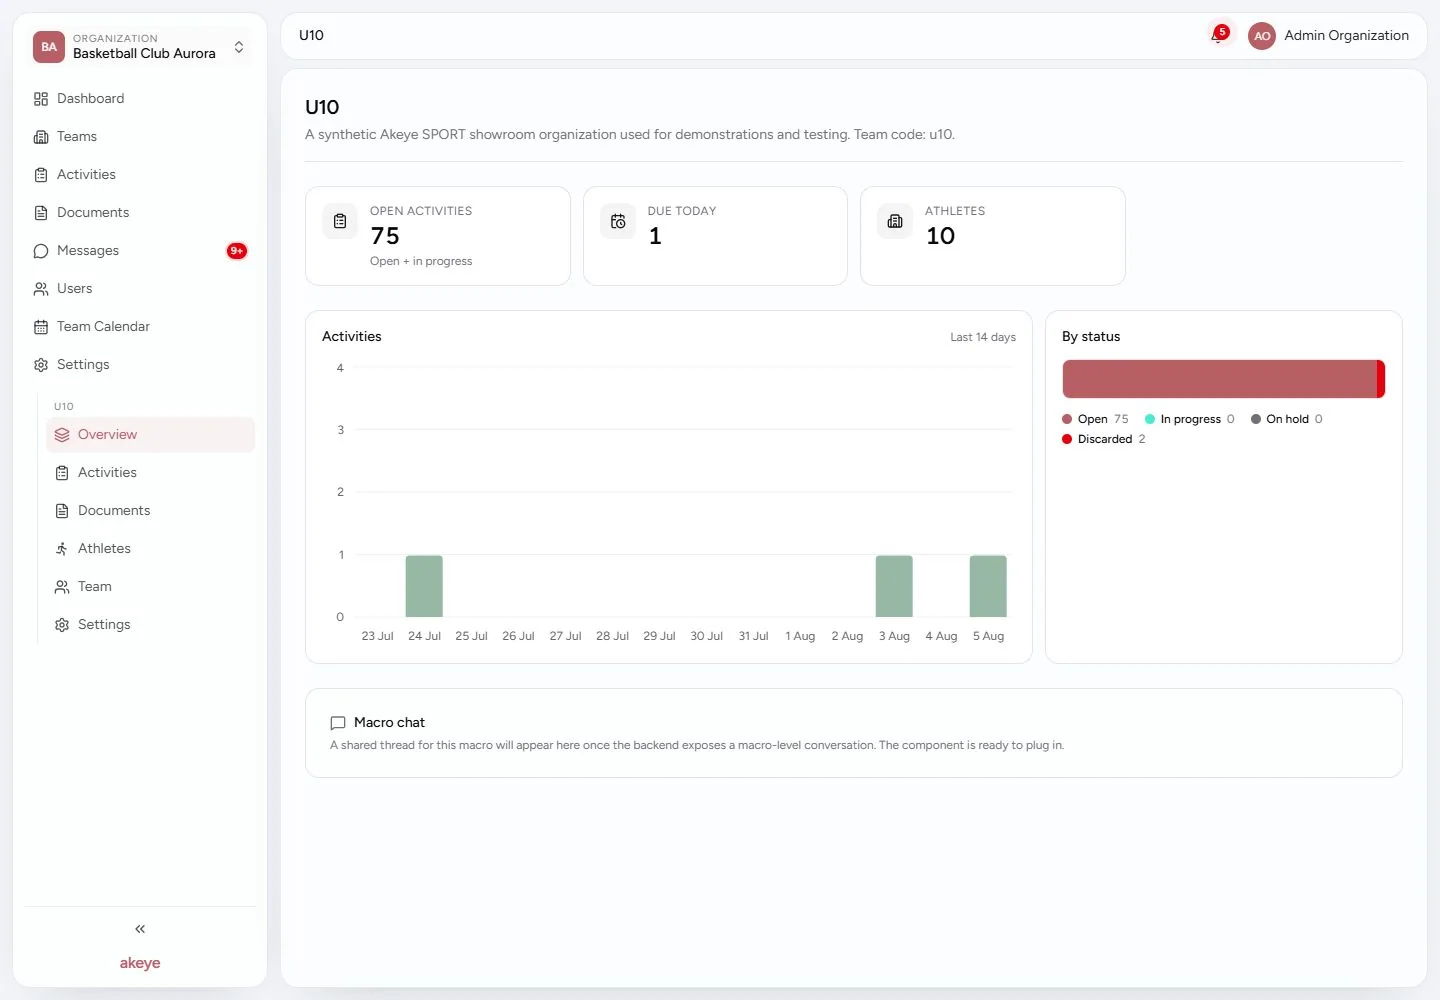
Task: Click the red Open status bar segment
Action: coord(1219,379)
